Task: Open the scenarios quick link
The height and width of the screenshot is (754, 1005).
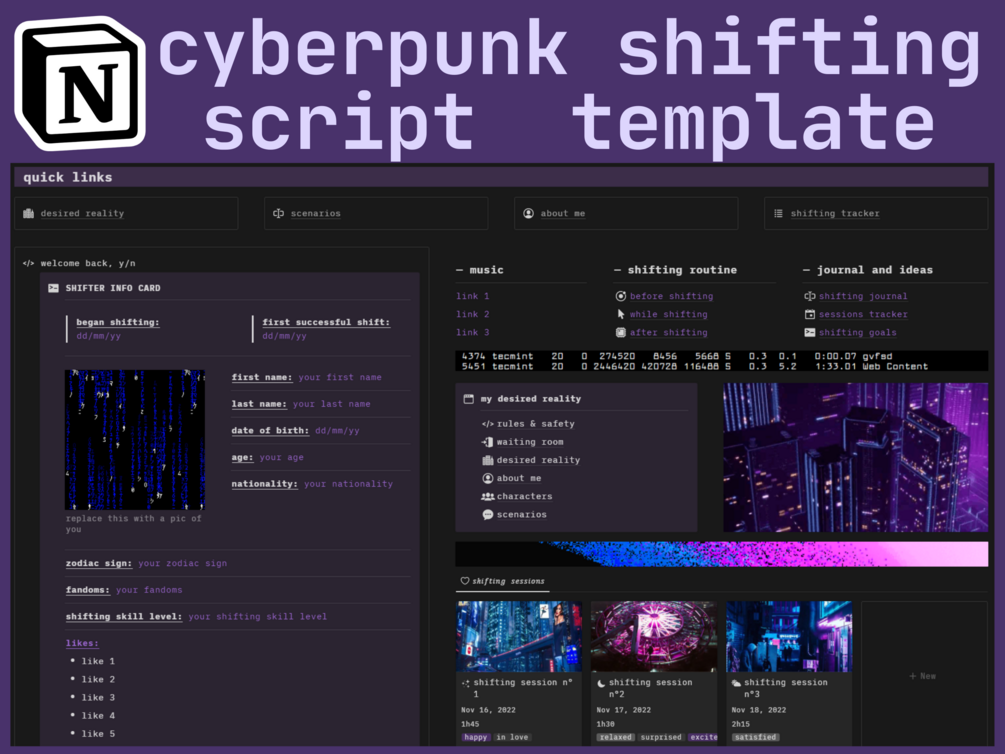Action: [x=376, y=214]
